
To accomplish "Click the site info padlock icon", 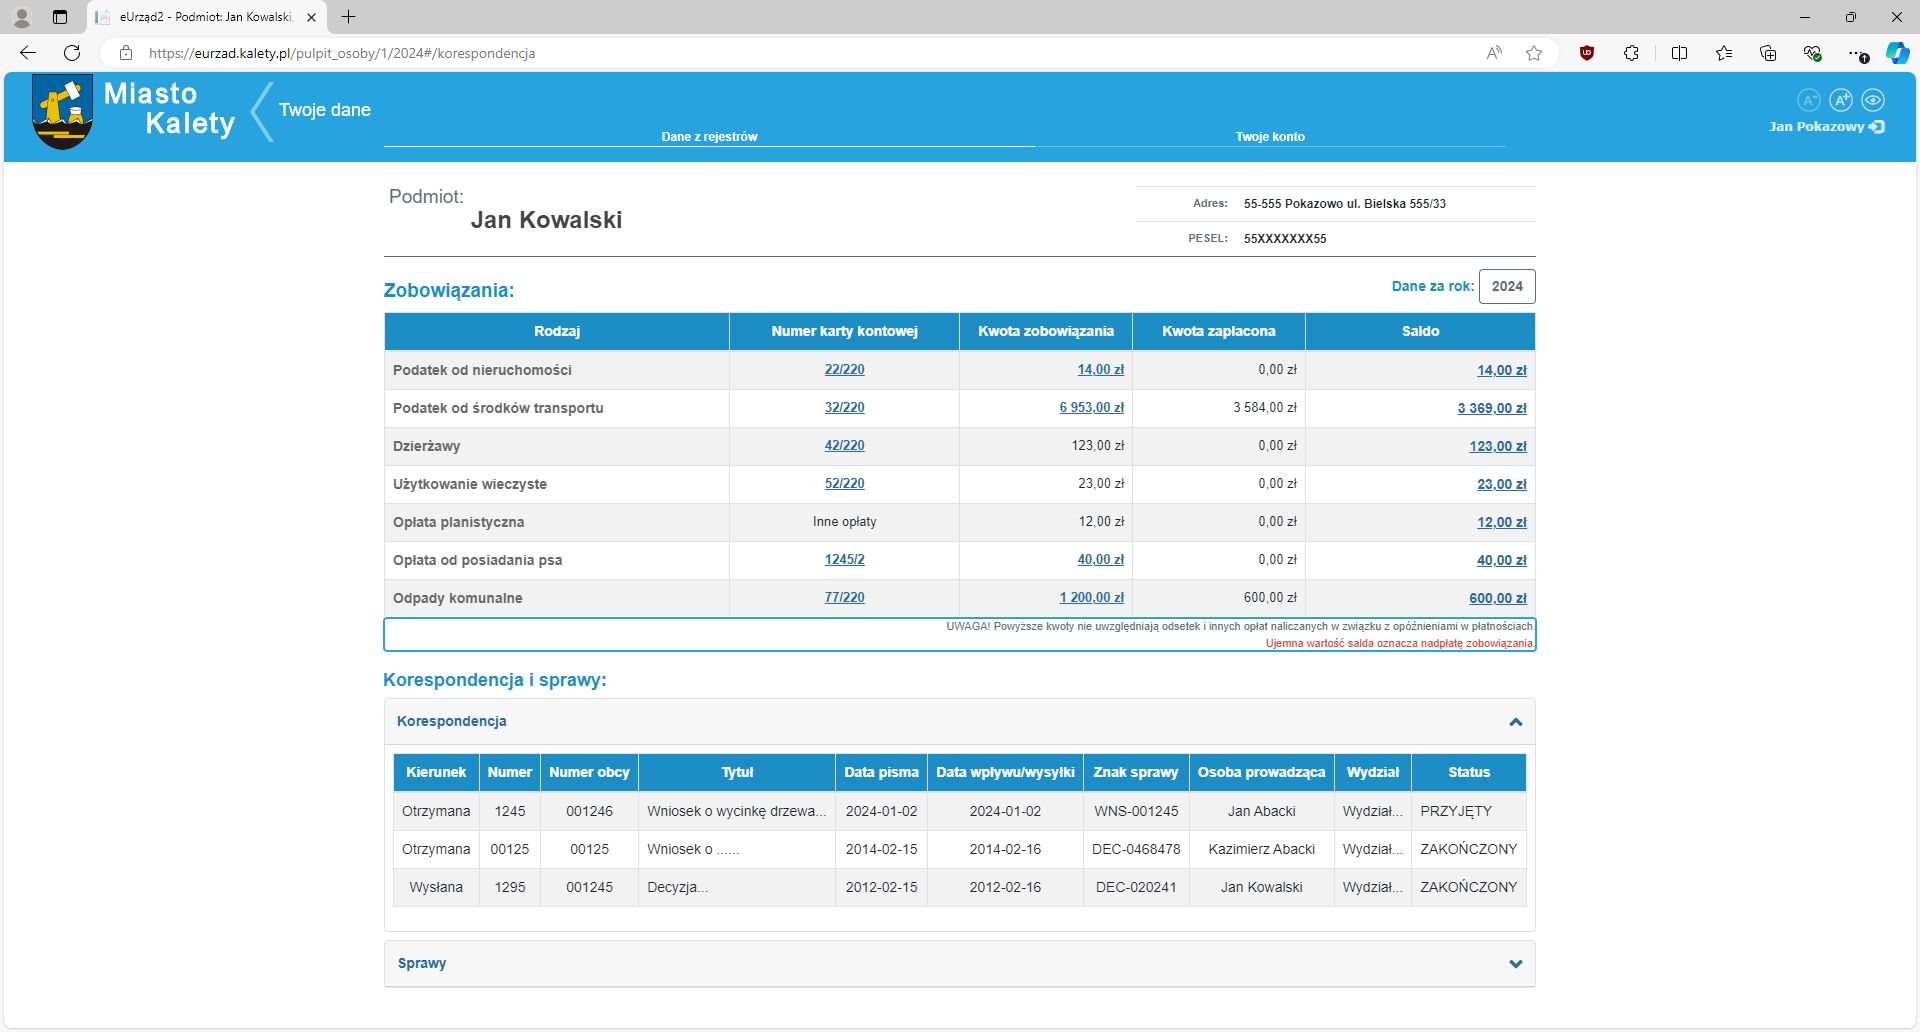I will [126, 53].
